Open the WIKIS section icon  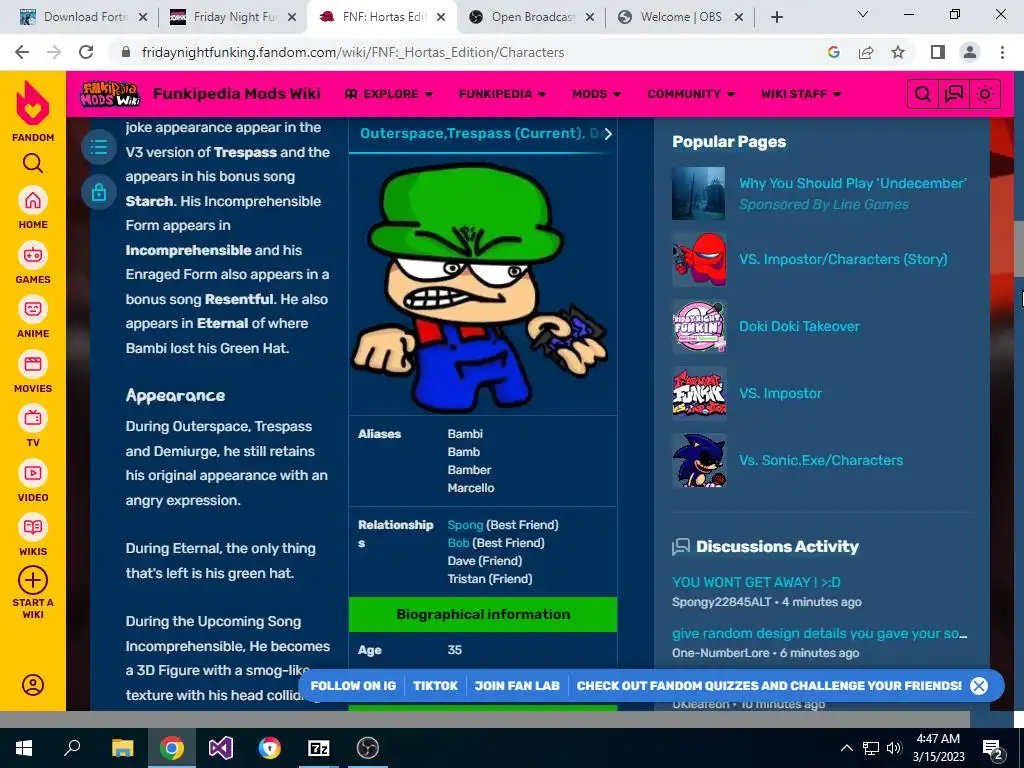pos(33,528)
